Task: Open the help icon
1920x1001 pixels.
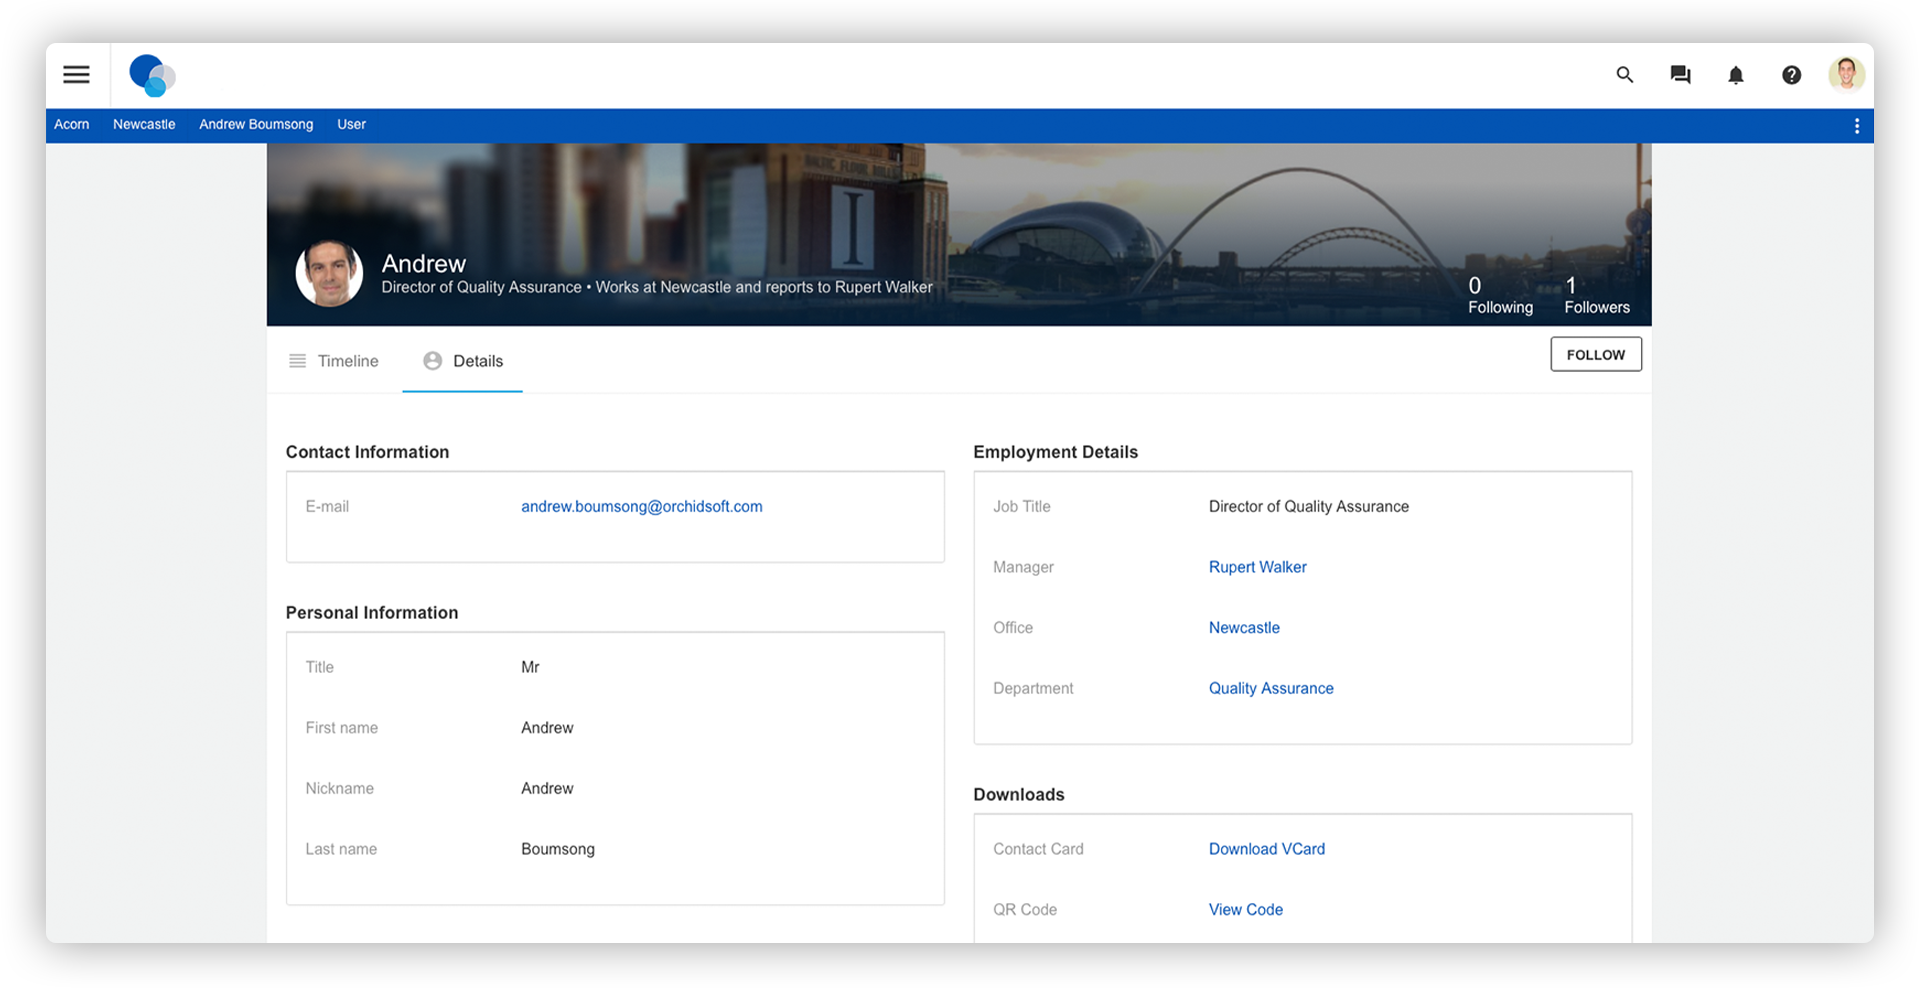Action: (1791, 75)
